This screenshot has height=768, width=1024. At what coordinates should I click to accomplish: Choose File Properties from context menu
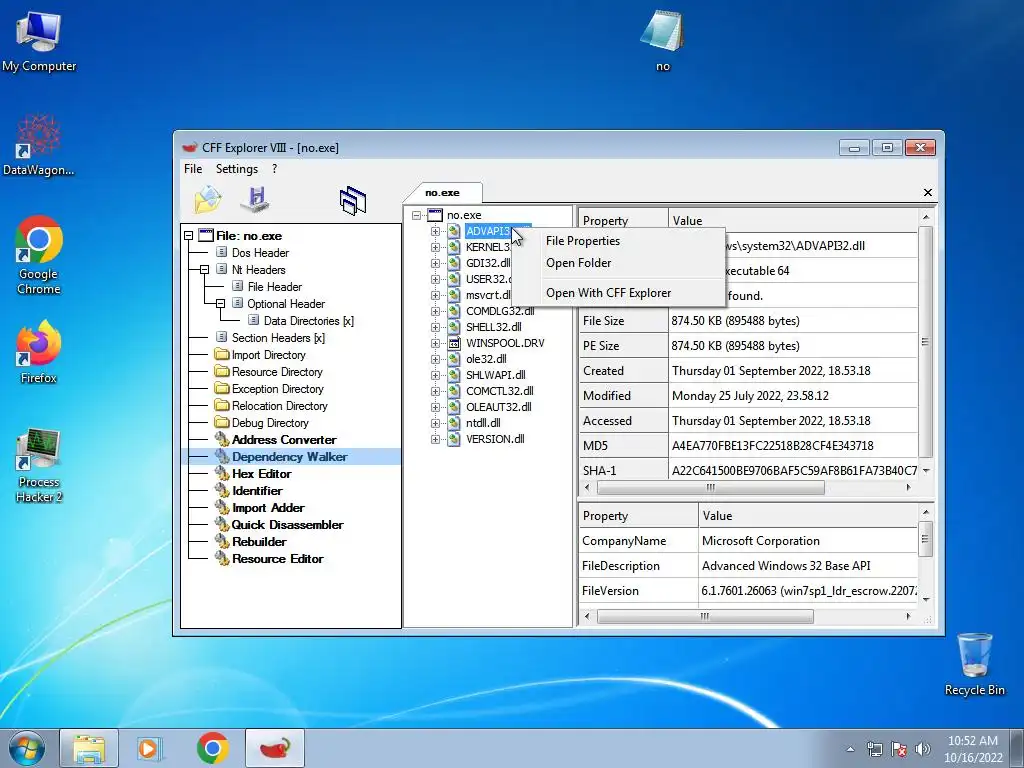[619, 241]
